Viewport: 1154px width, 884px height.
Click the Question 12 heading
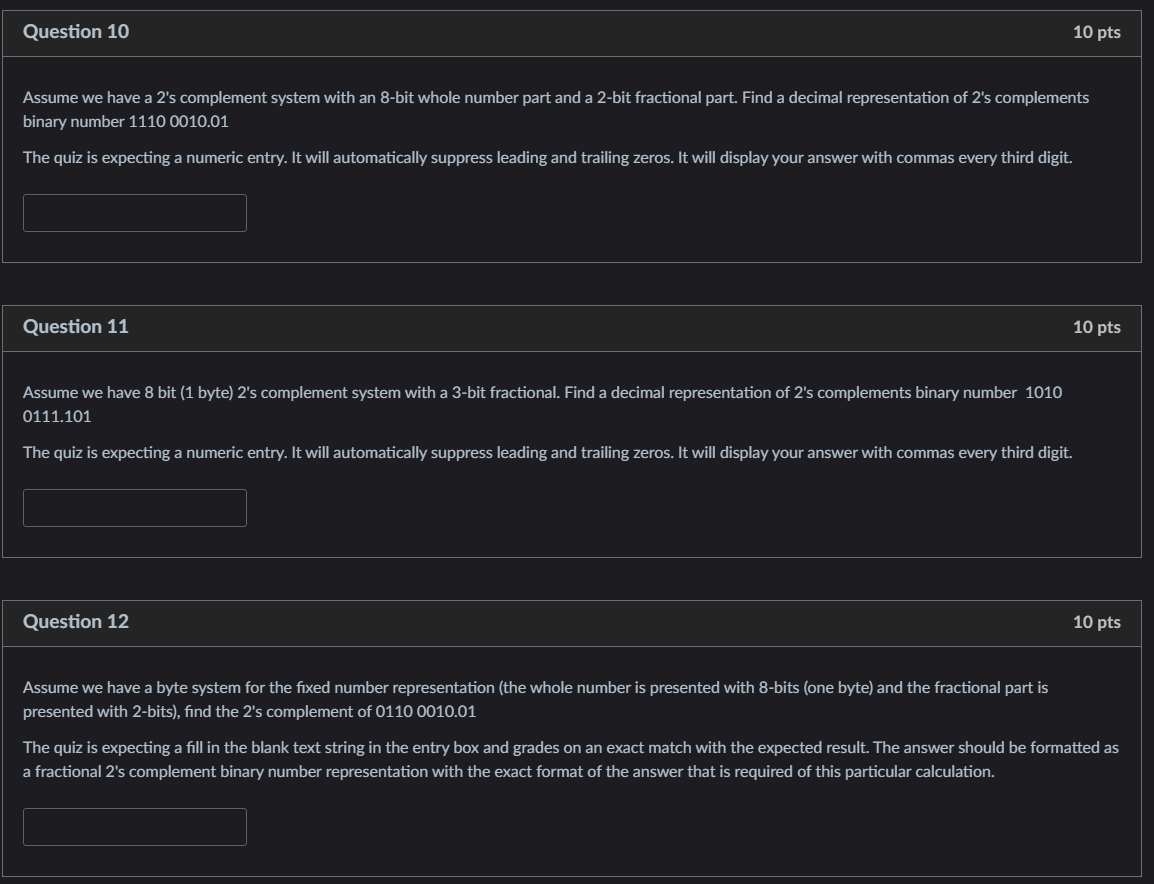point(76,622)
